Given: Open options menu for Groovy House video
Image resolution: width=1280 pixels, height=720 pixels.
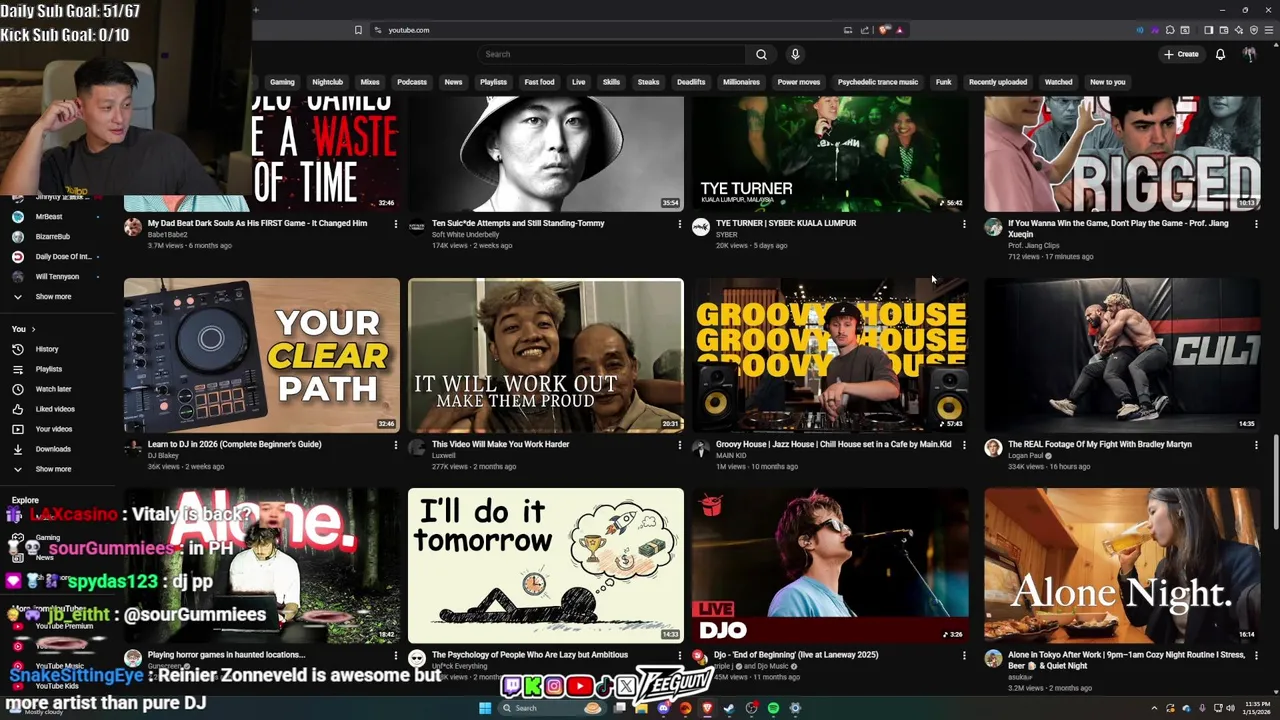Looking at the screenshot, I should [x=964, y=445].
